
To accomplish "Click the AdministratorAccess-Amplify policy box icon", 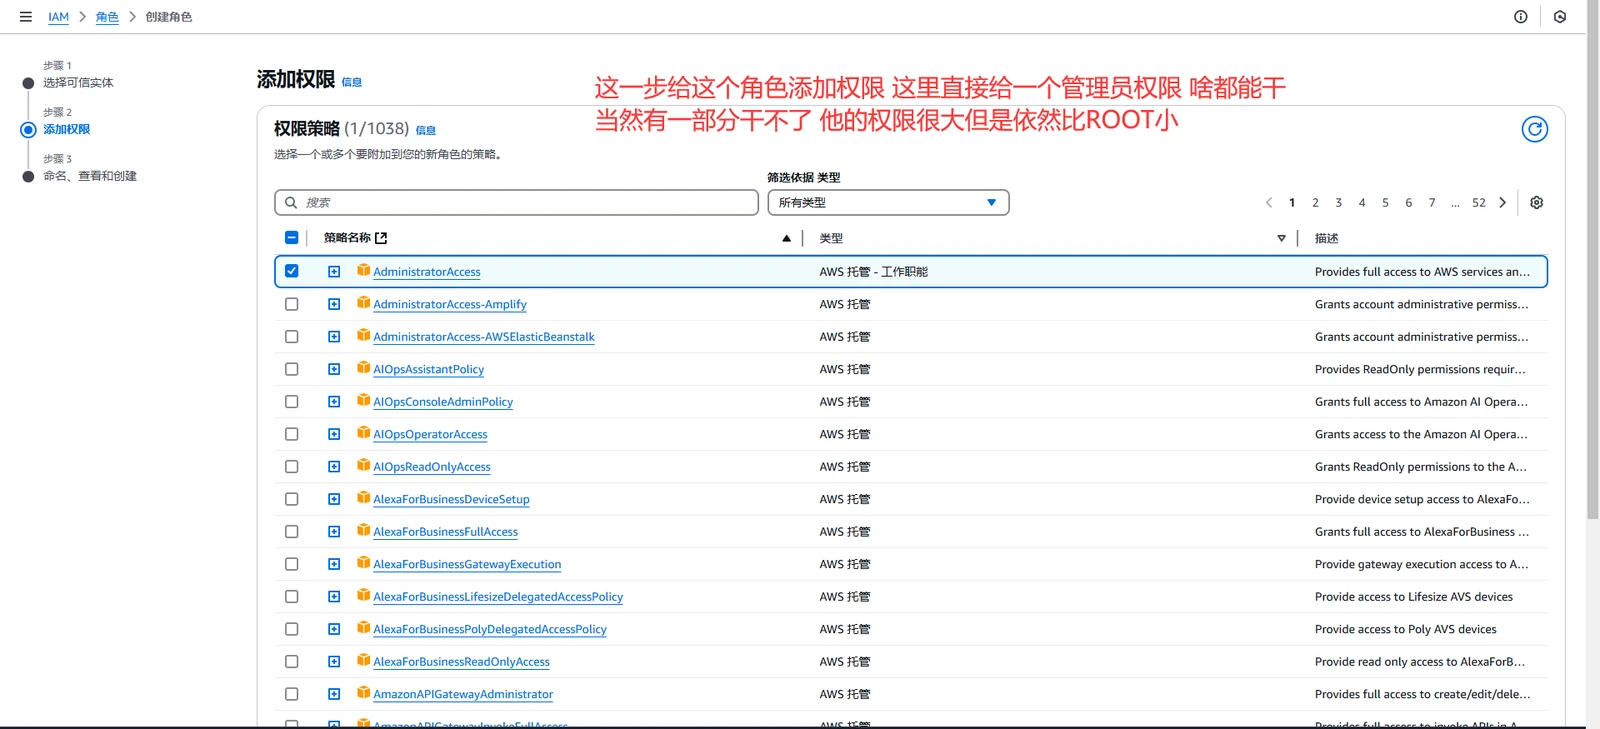I will (364, 304).
